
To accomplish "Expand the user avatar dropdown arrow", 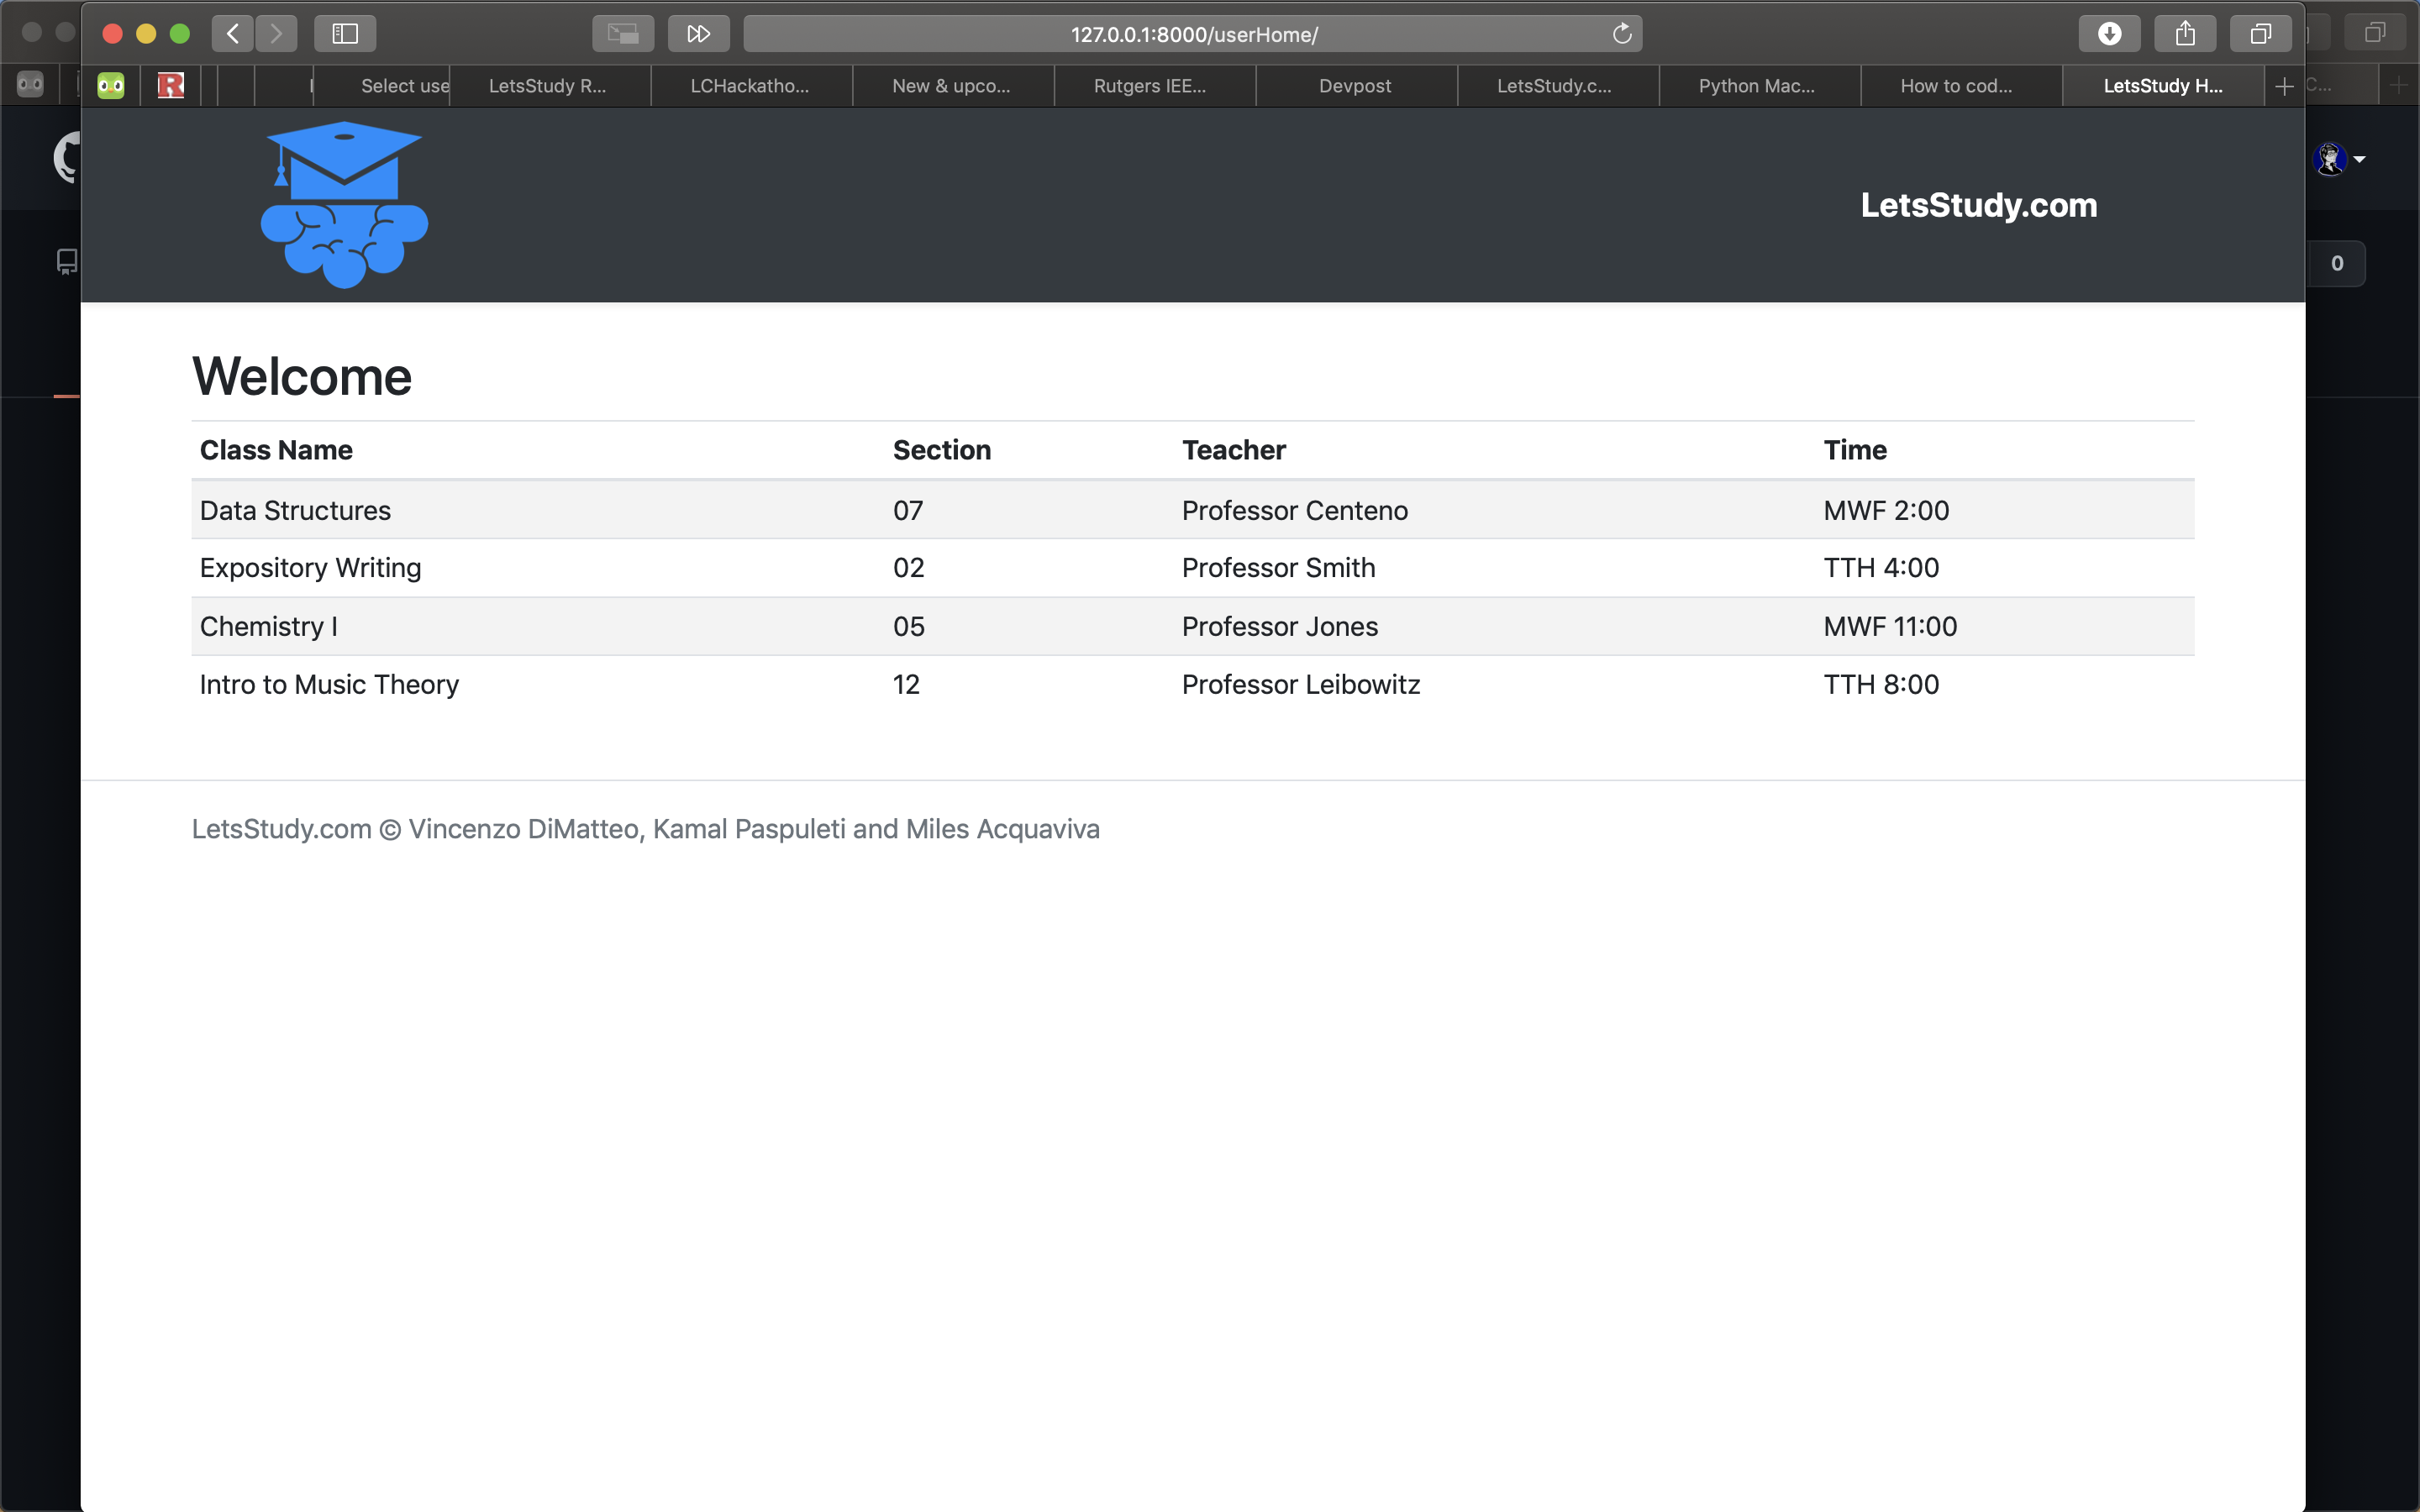I will (2360, 159).
